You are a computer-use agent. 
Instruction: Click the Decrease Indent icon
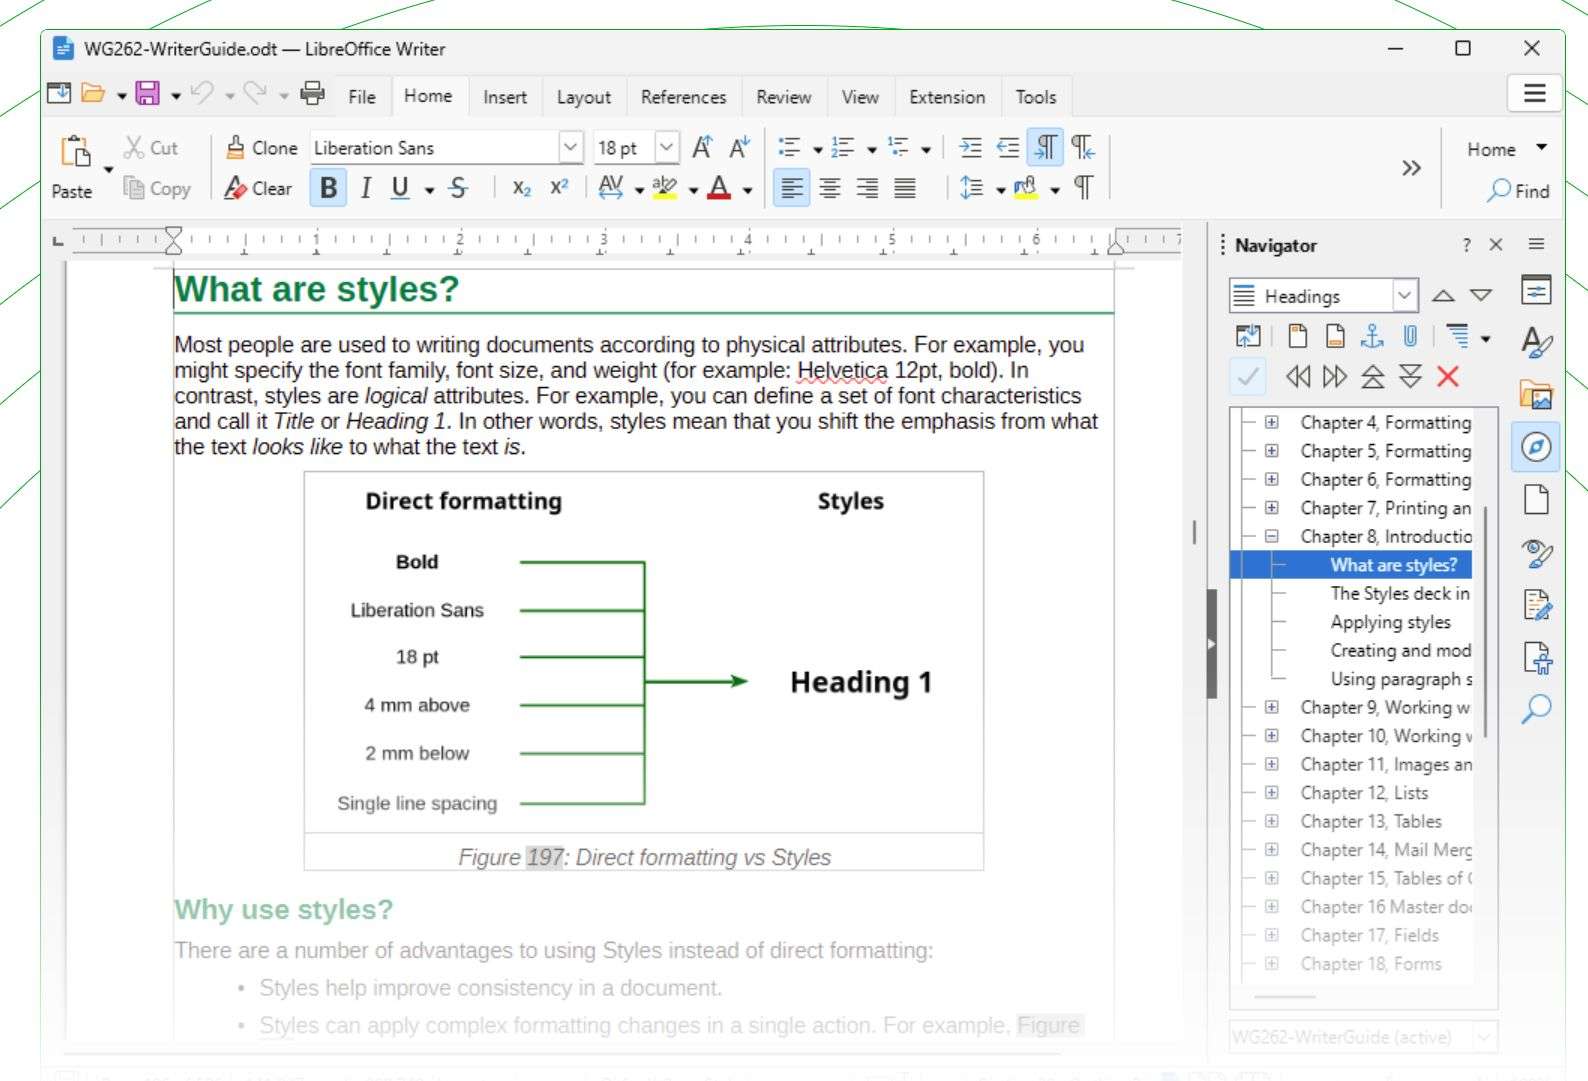[1008, 148]
